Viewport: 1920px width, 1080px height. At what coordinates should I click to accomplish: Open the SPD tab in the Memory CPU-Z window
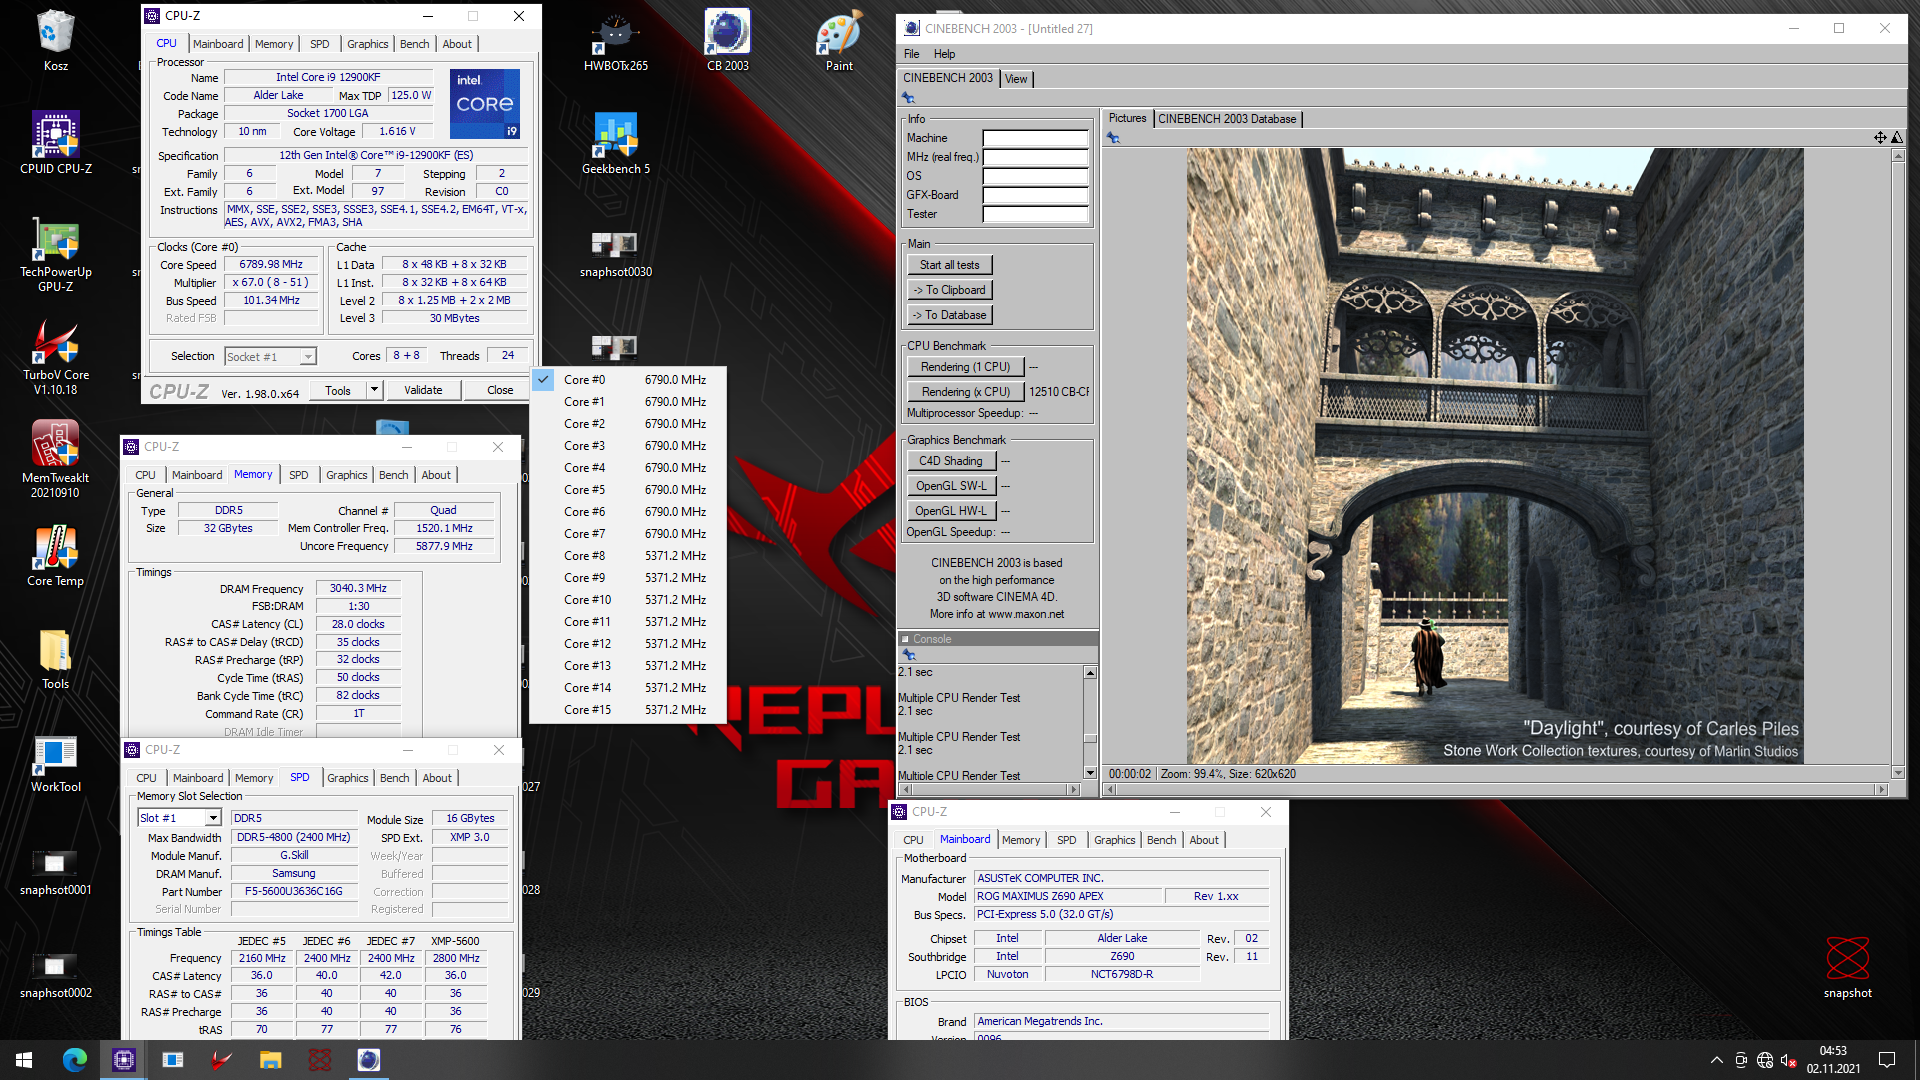pyautogui.click(x=298, y=475)
